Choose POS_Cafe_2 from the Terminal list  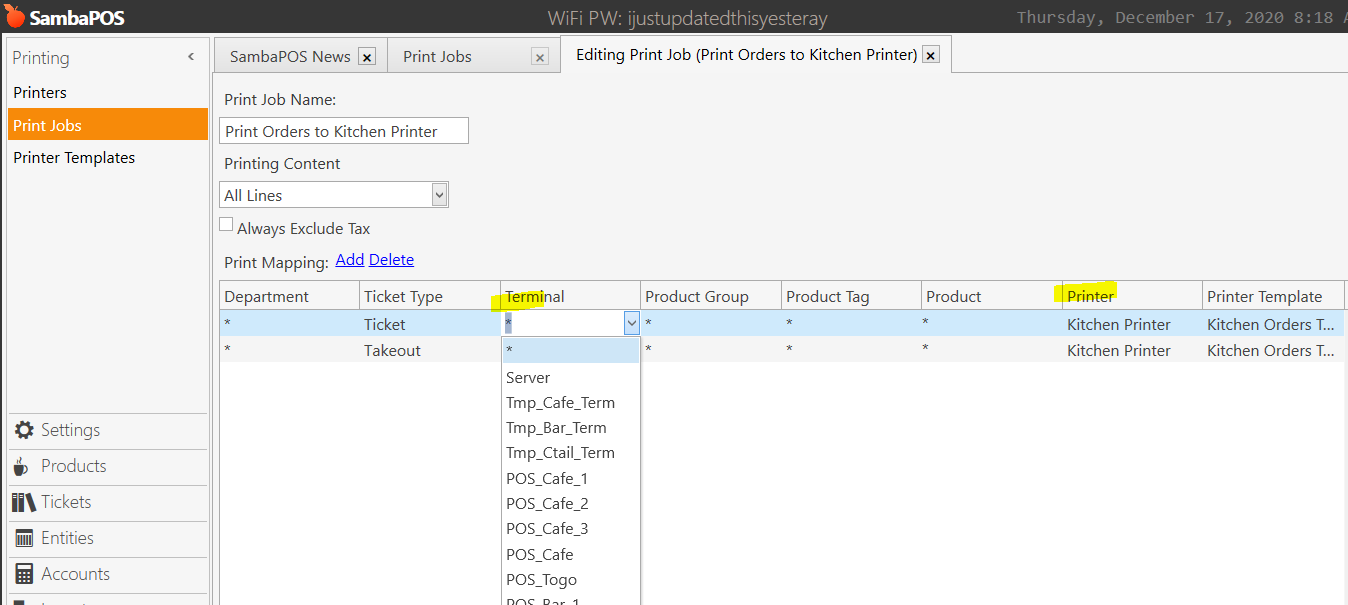570,504
